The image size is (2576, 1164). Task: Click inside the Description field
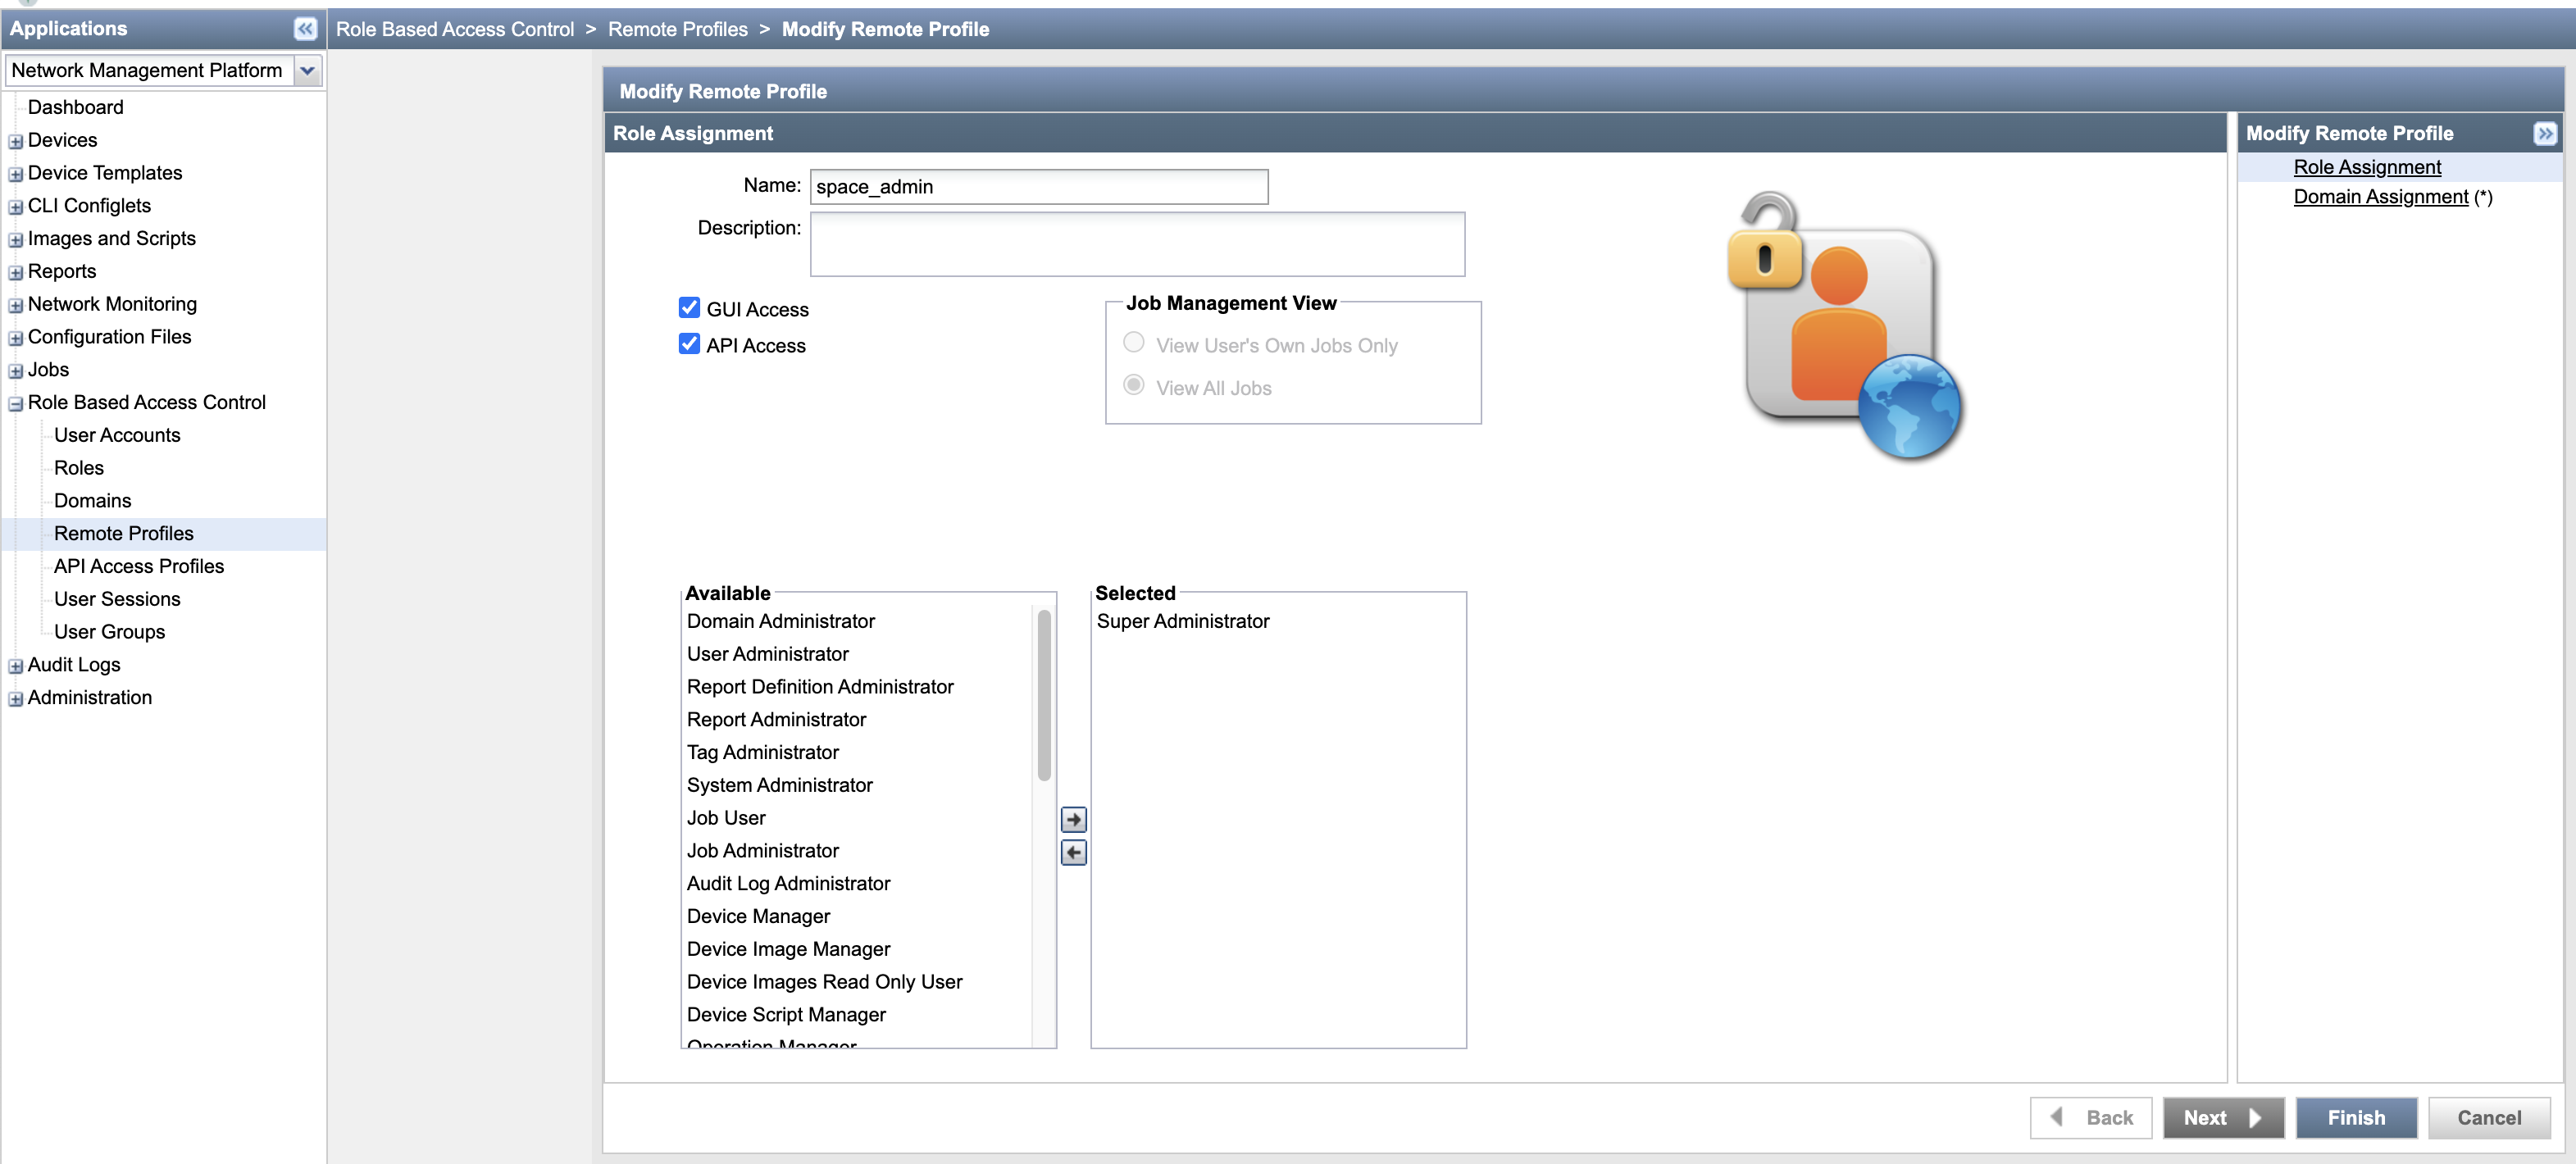(1137, 244)
